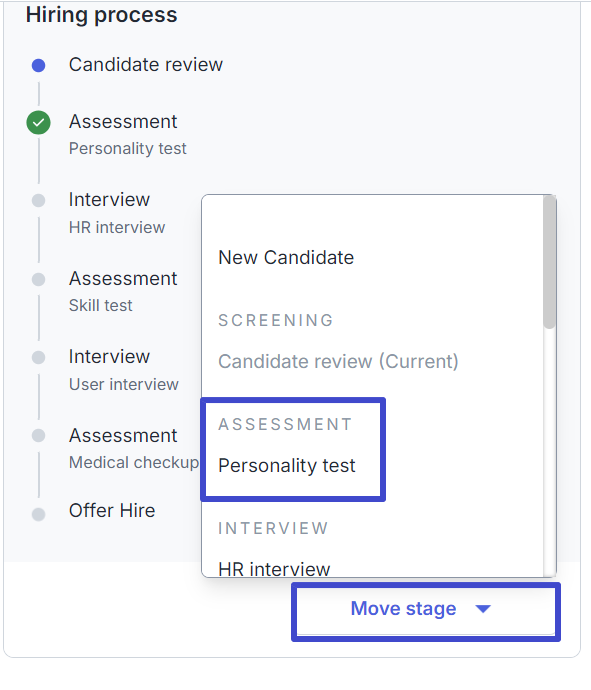Image resolution: width=591 pixels, height=690 pixels.
Task: Click the gray dot beside Medical checkup
Action: pos(39,435)
